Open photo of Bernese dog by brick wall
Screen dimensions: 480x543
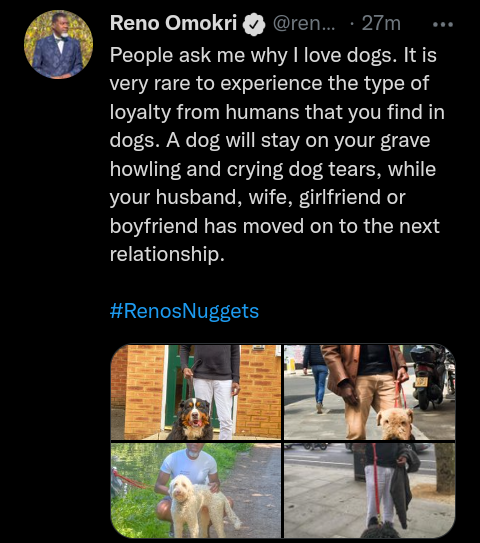(x=196, y=392)
